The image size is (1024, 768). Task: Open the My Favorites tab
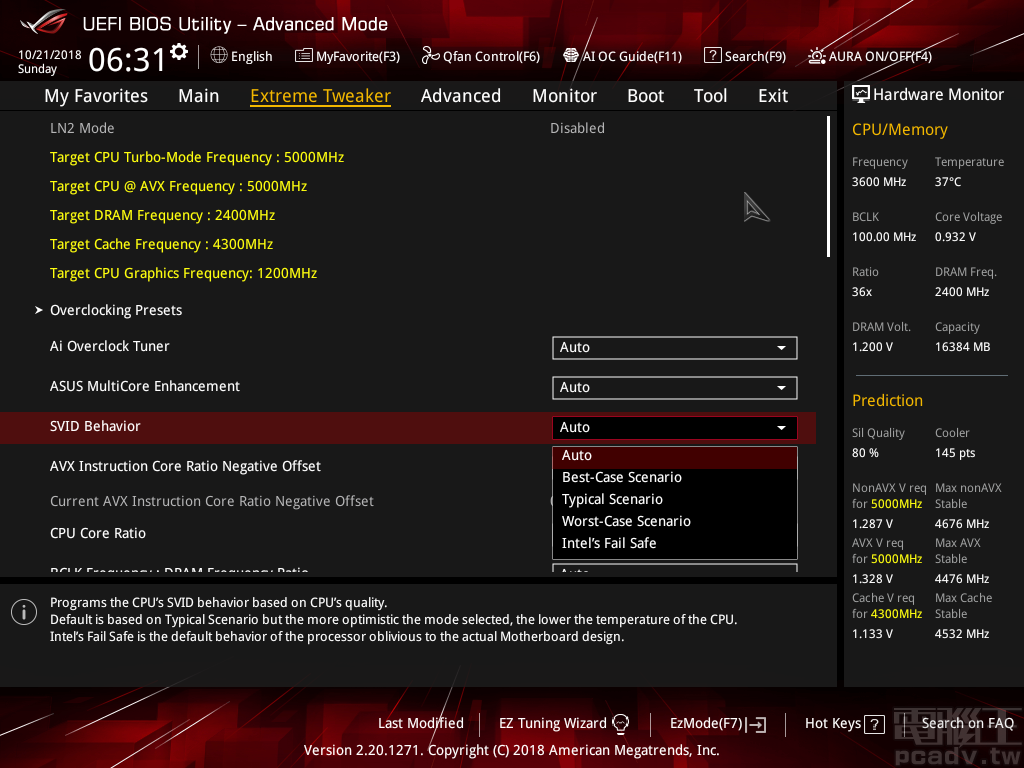pos(96,96)
